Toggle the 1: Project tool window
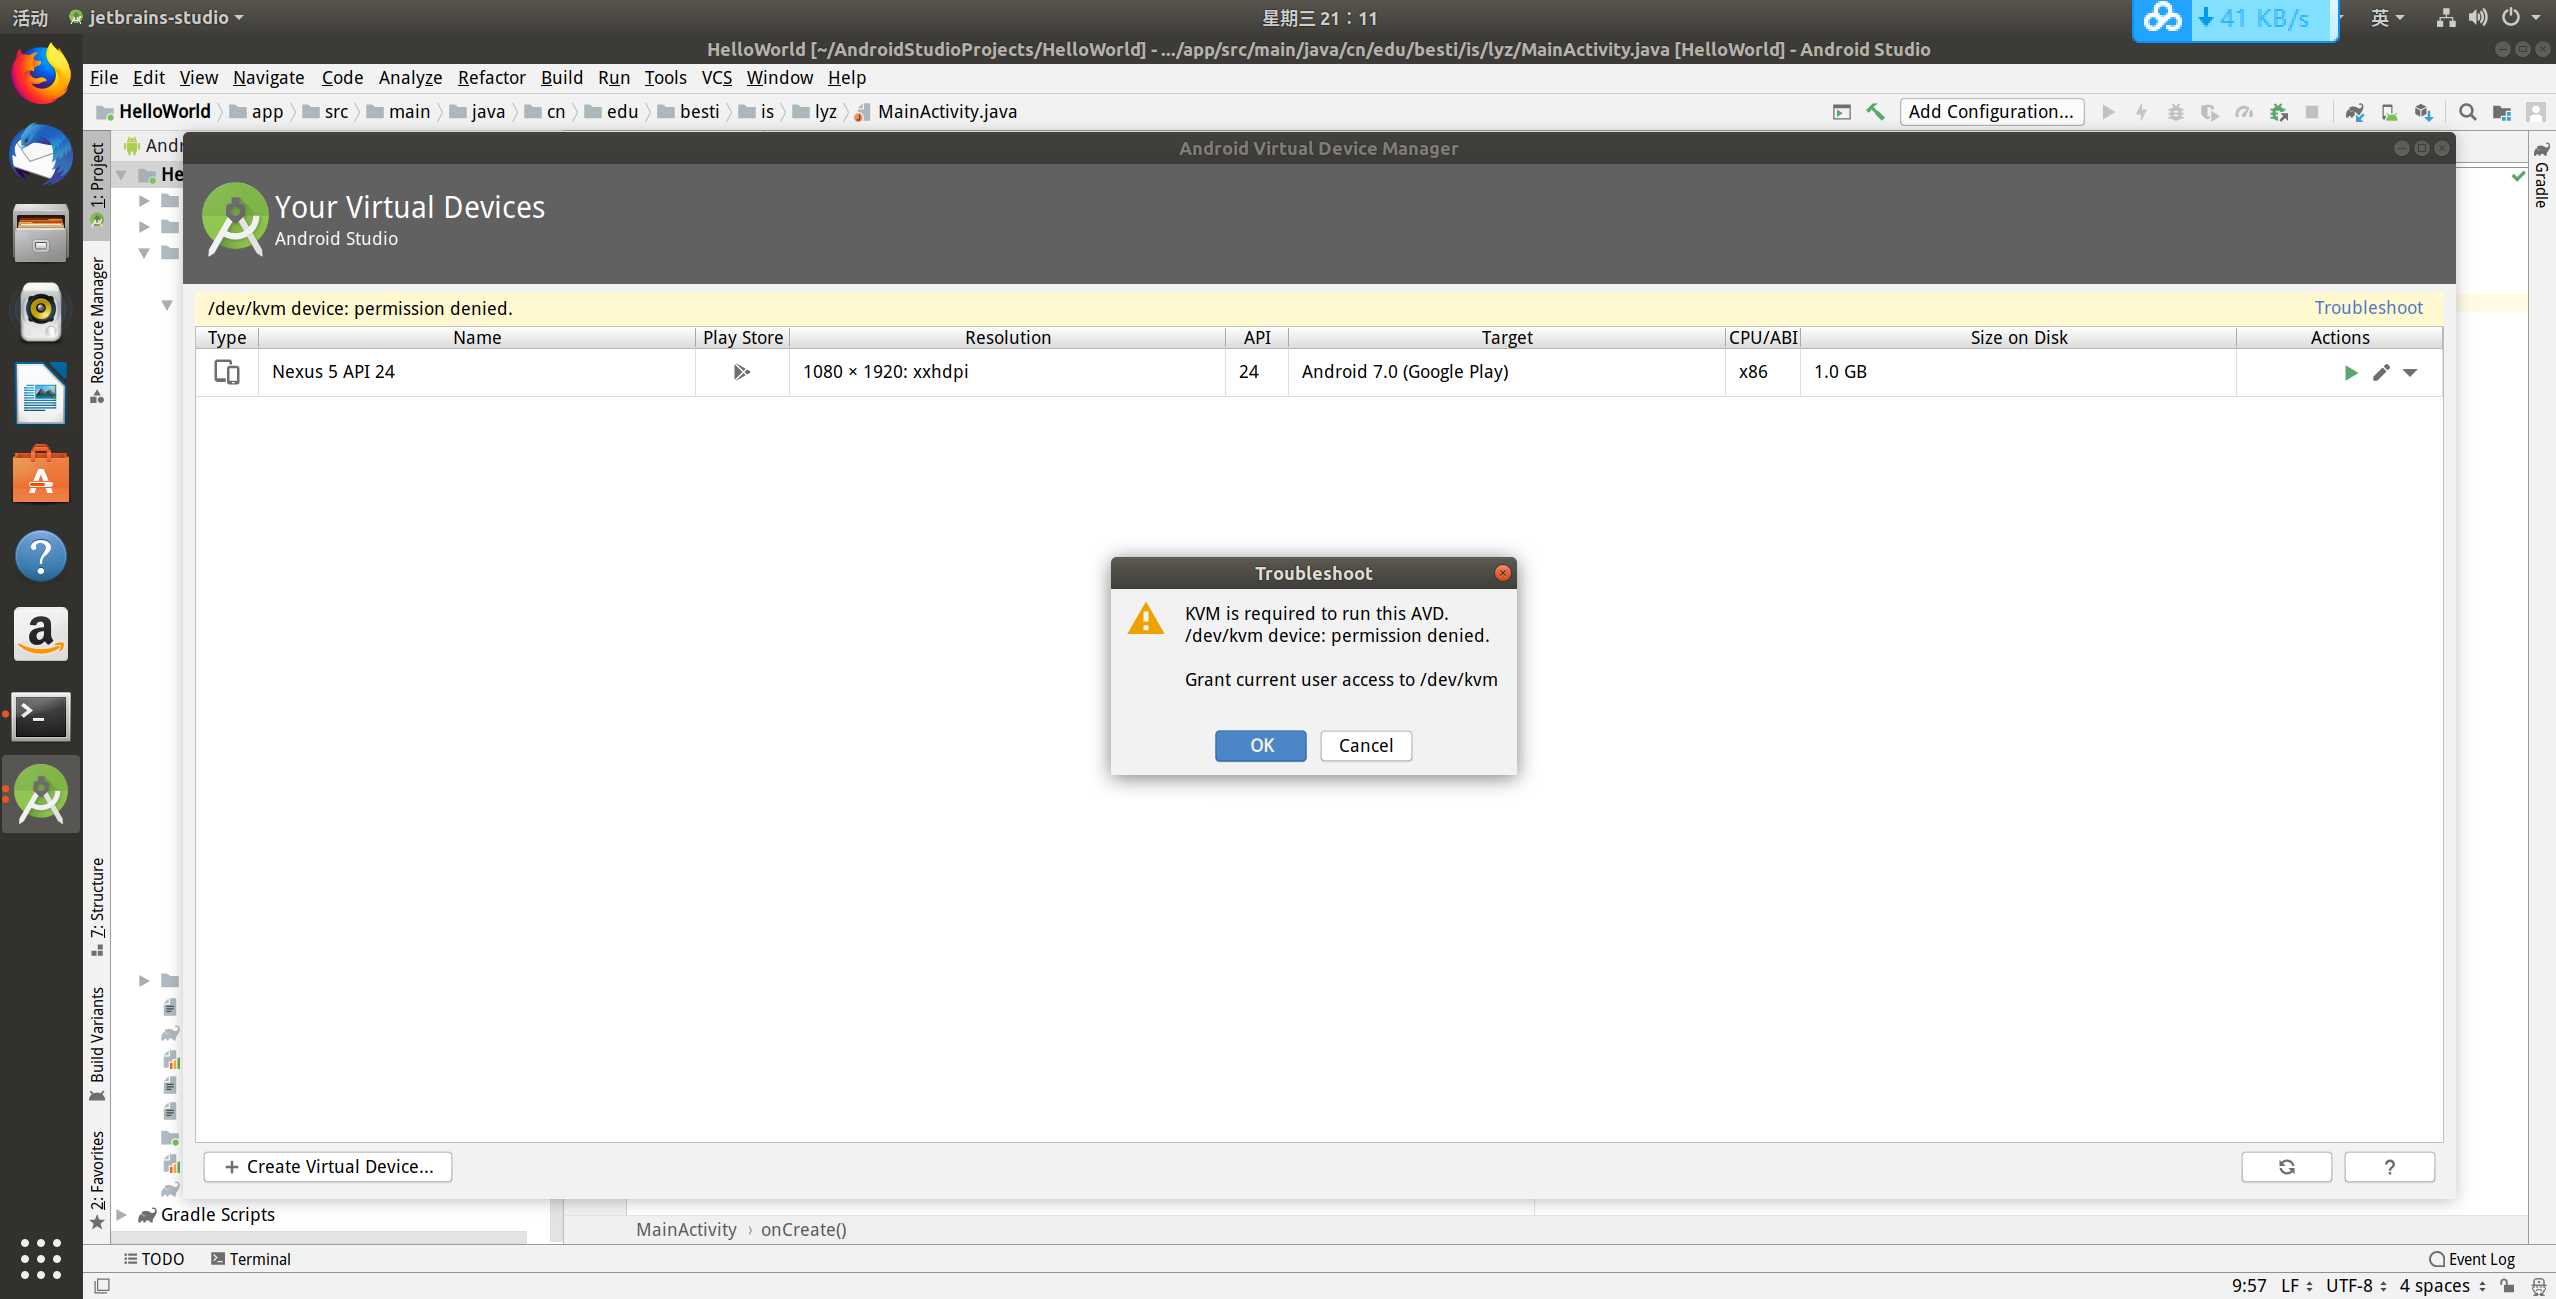2556x1299 pixels. [97, 184]
